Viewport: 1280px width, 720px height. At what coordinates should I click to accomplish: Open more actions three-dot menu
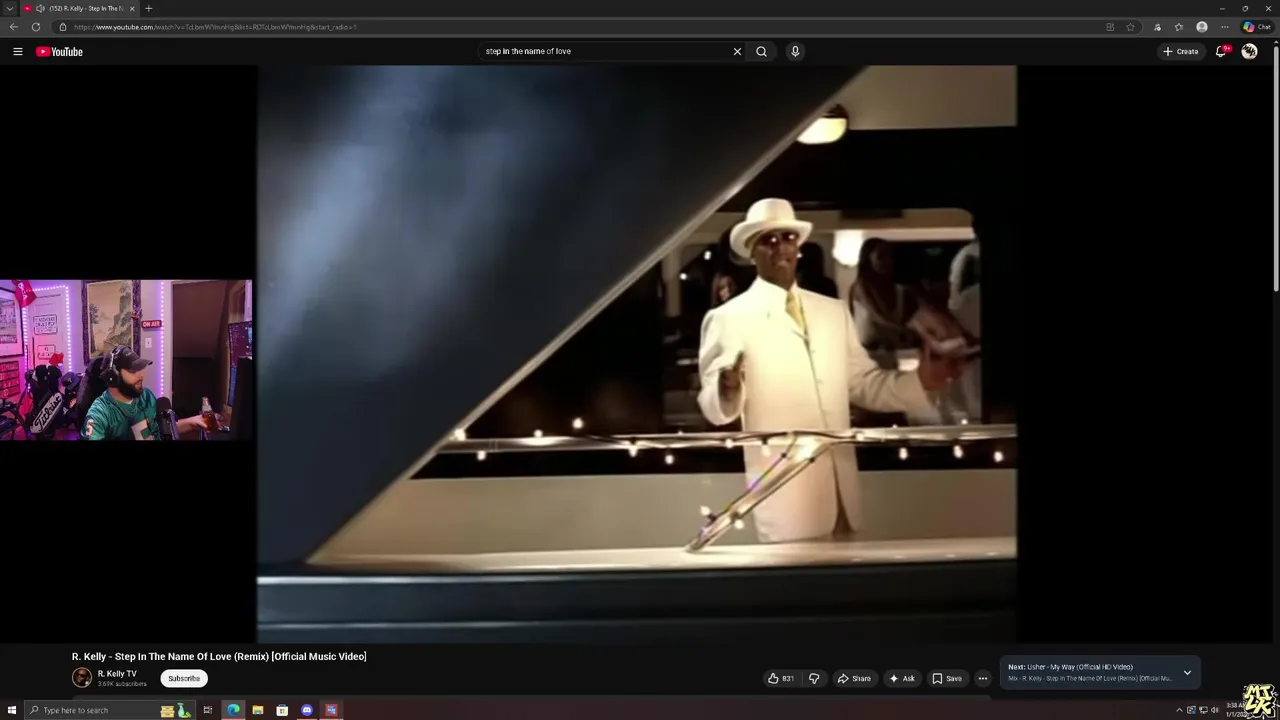tap(982, 678)
